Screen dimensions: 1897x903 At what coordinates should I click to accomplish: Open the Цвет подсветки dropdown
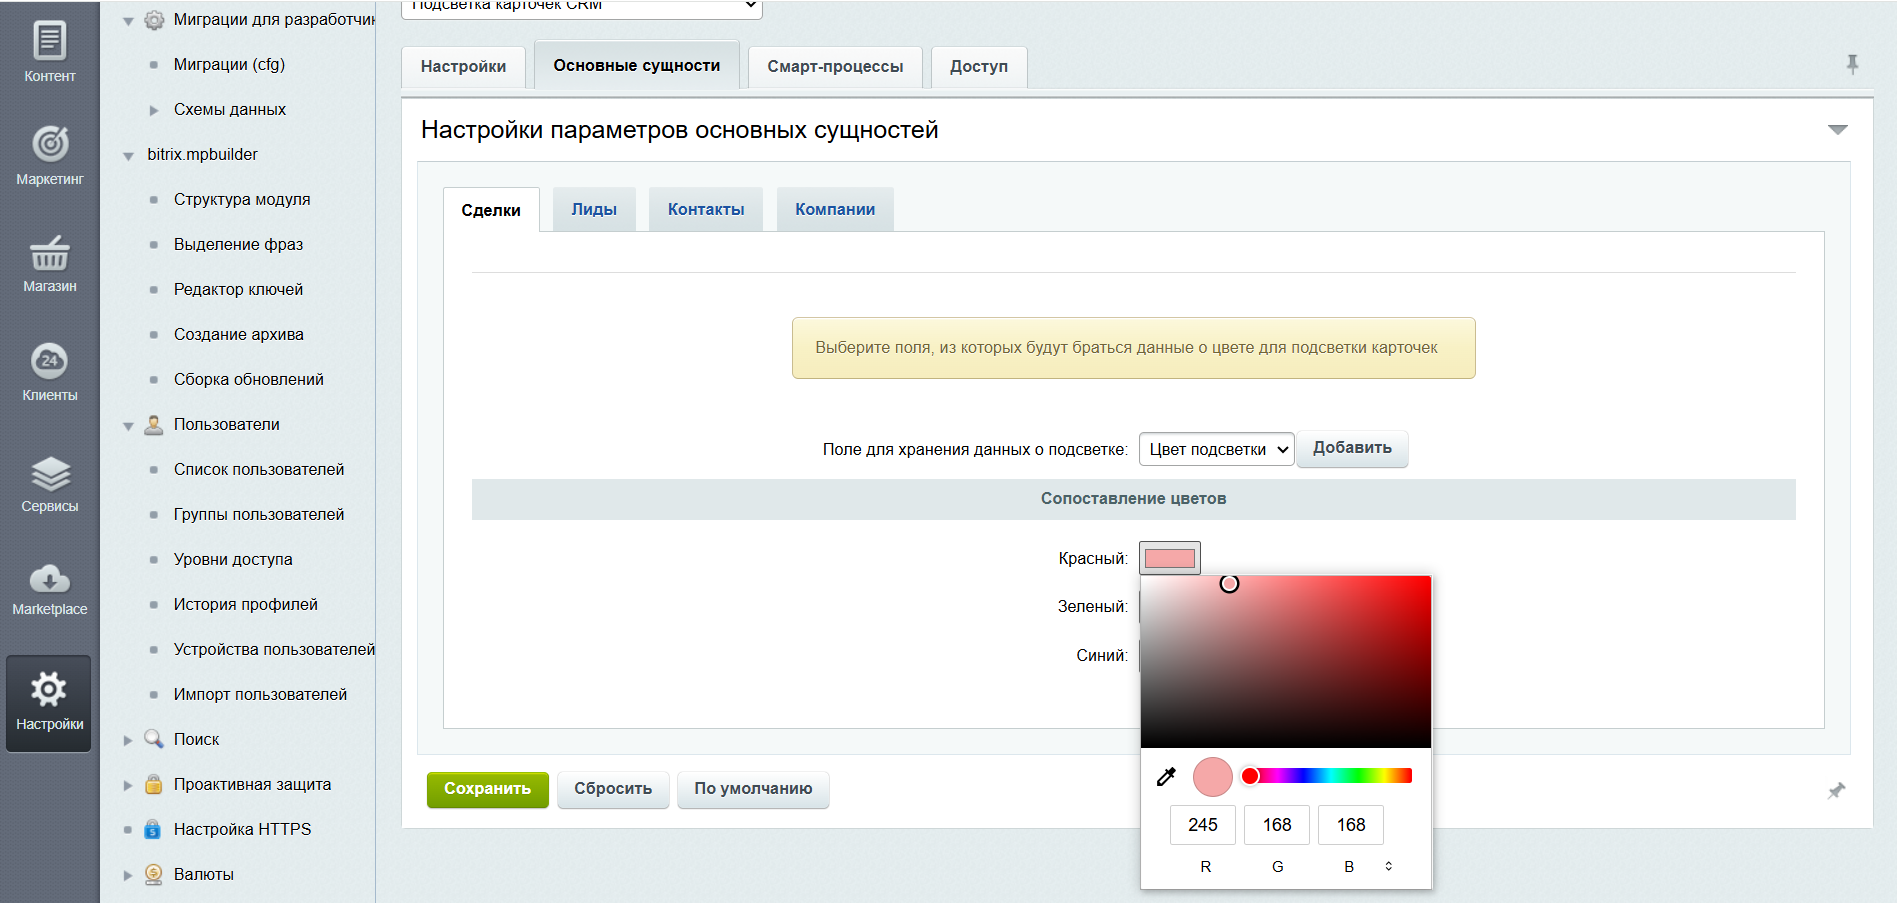point(1216,450)
